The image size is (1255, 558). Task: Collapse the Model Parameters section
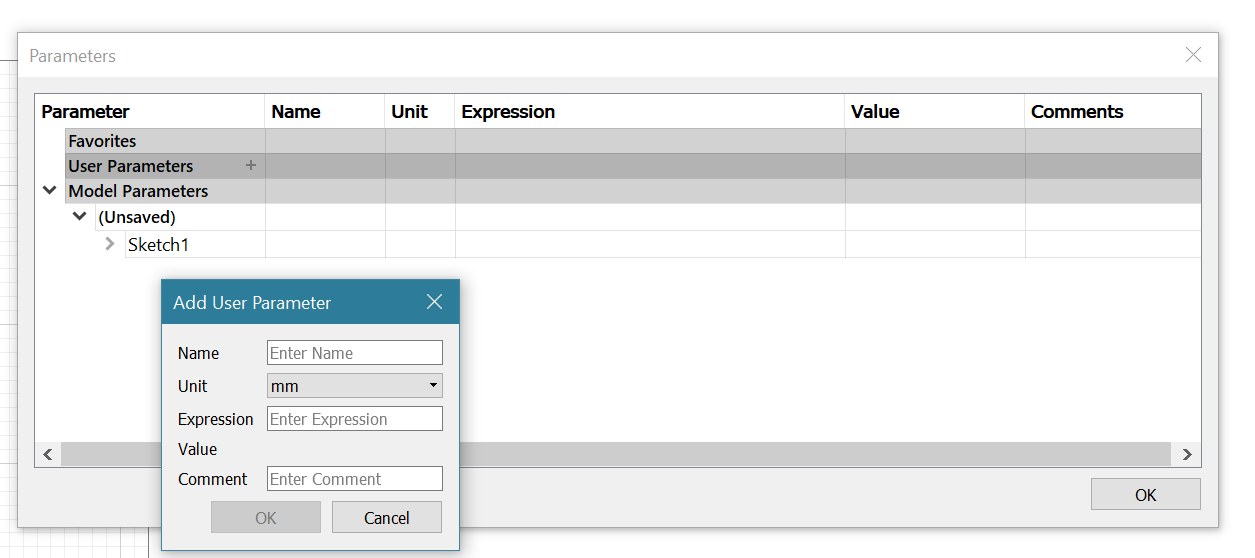pyautogui.click(x=50, y=191)
